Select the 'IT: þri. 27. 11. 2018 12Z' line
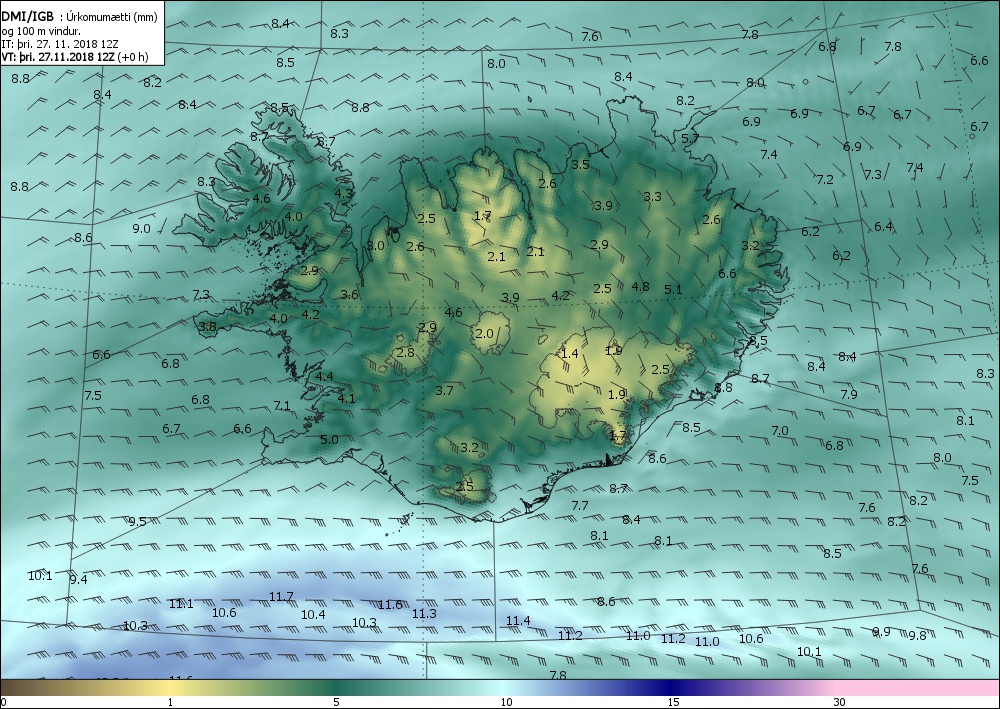Viewport: 1000px width, 709px height. click(60, 44)
